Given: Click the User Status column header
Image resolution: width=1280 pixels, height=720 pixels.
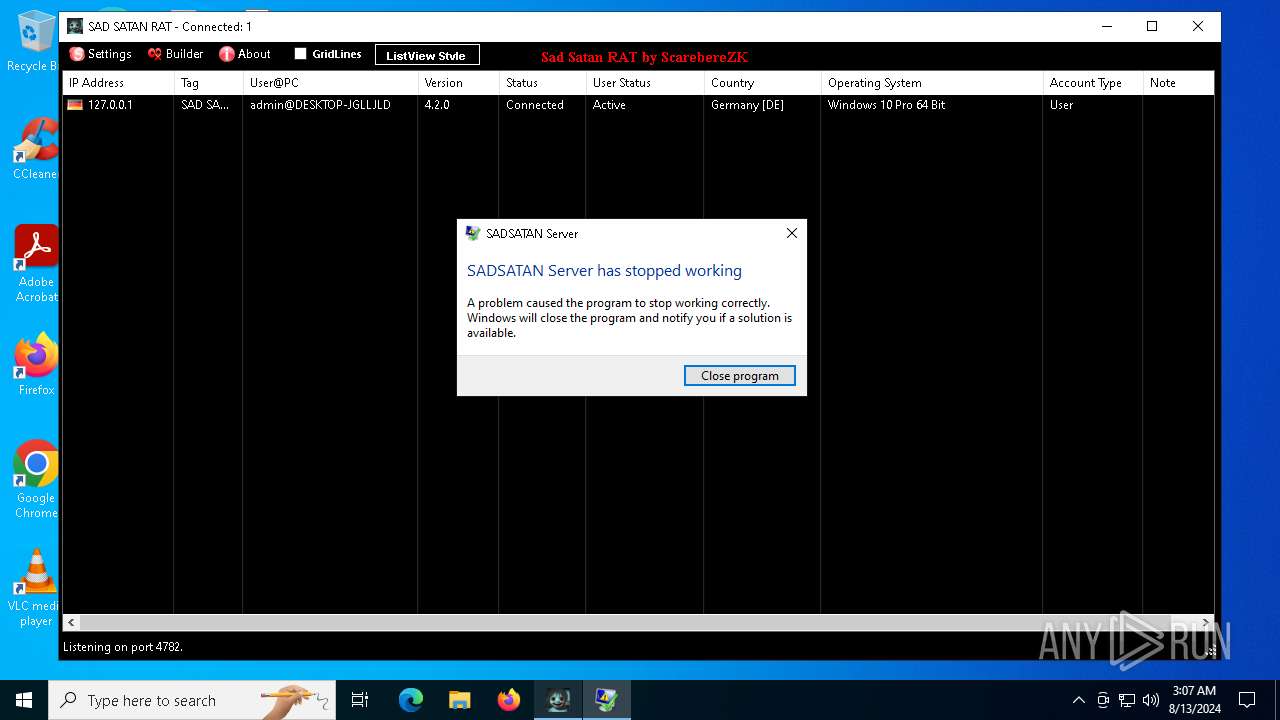Looking at the screenshot, I should tap(645, 83).
